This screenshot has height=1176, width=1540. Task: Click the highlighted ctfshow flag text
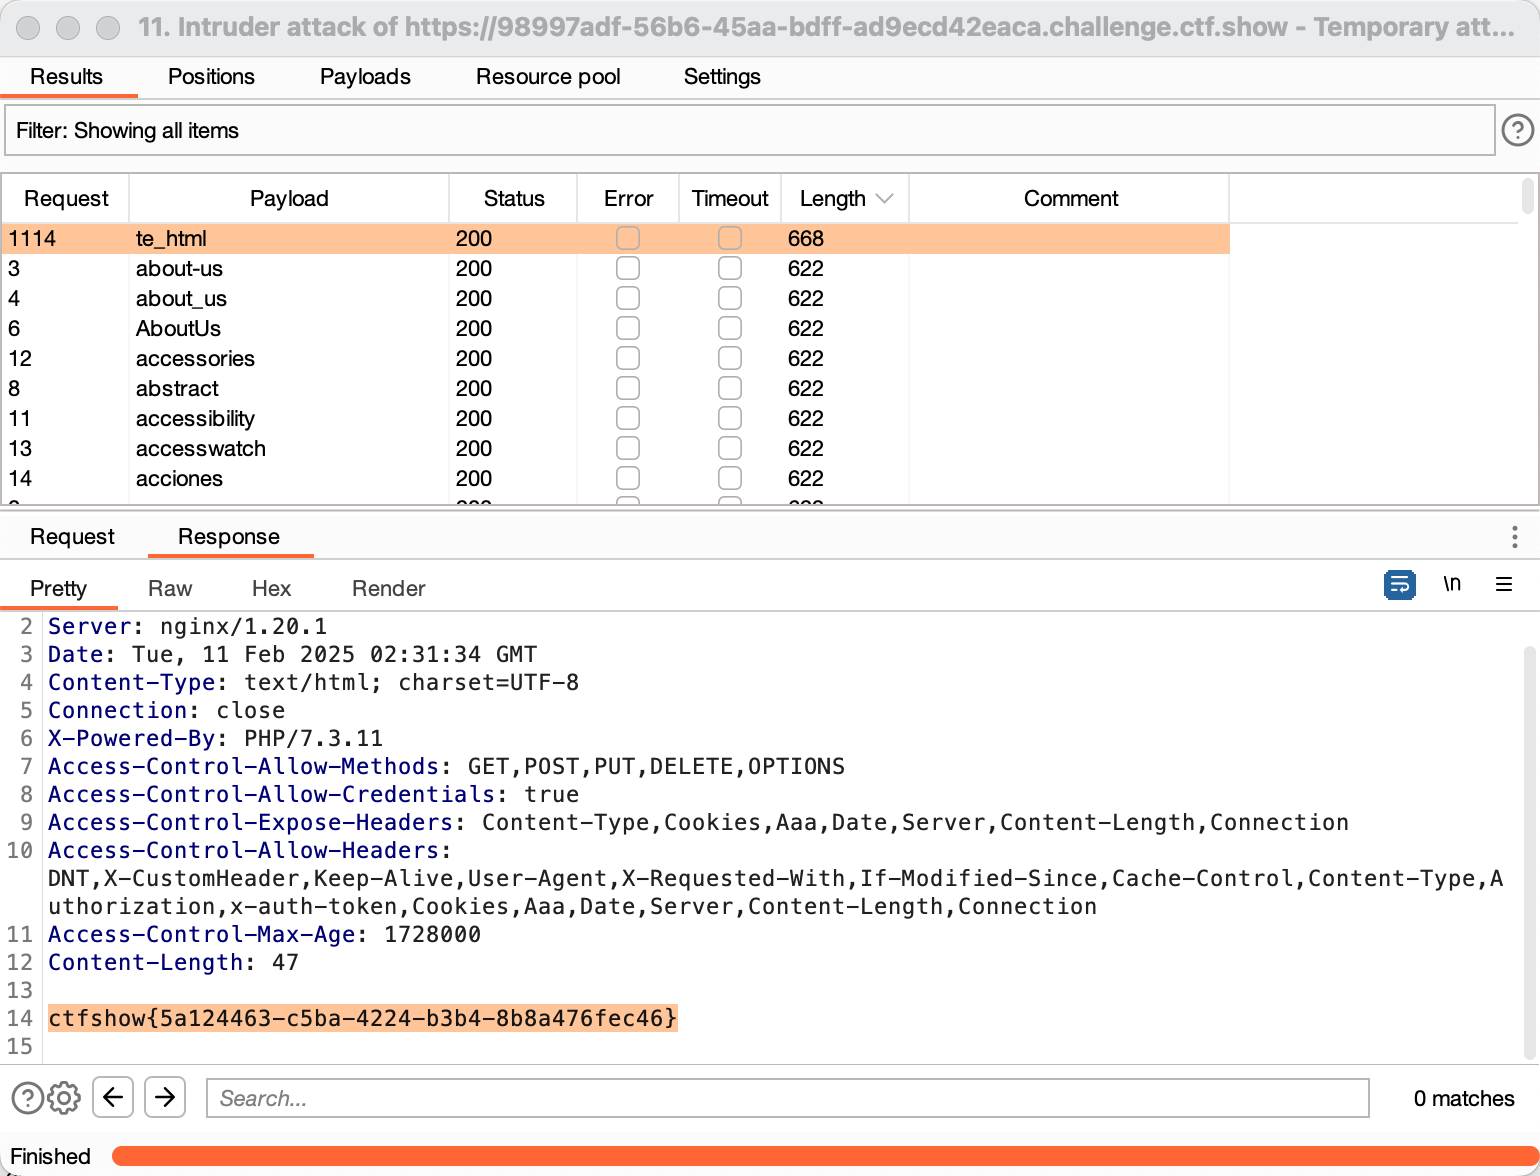pos(363,1018)
